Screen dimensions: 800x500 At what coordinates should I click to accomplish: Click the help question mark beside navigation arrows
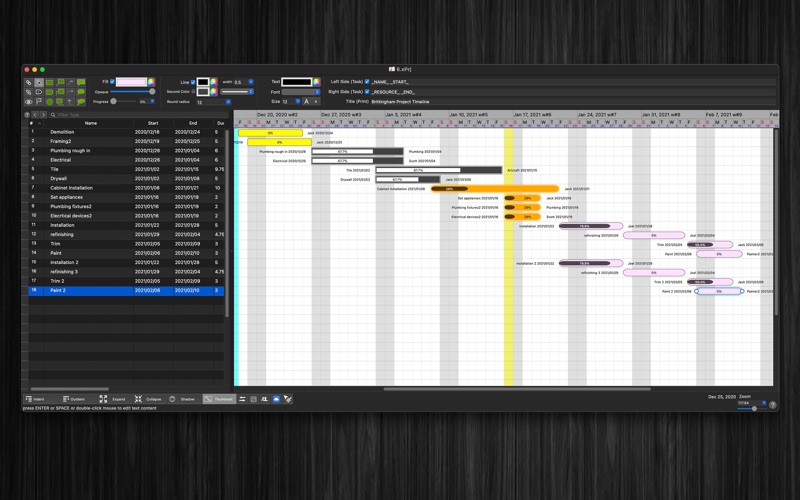(x=27, y=115)
